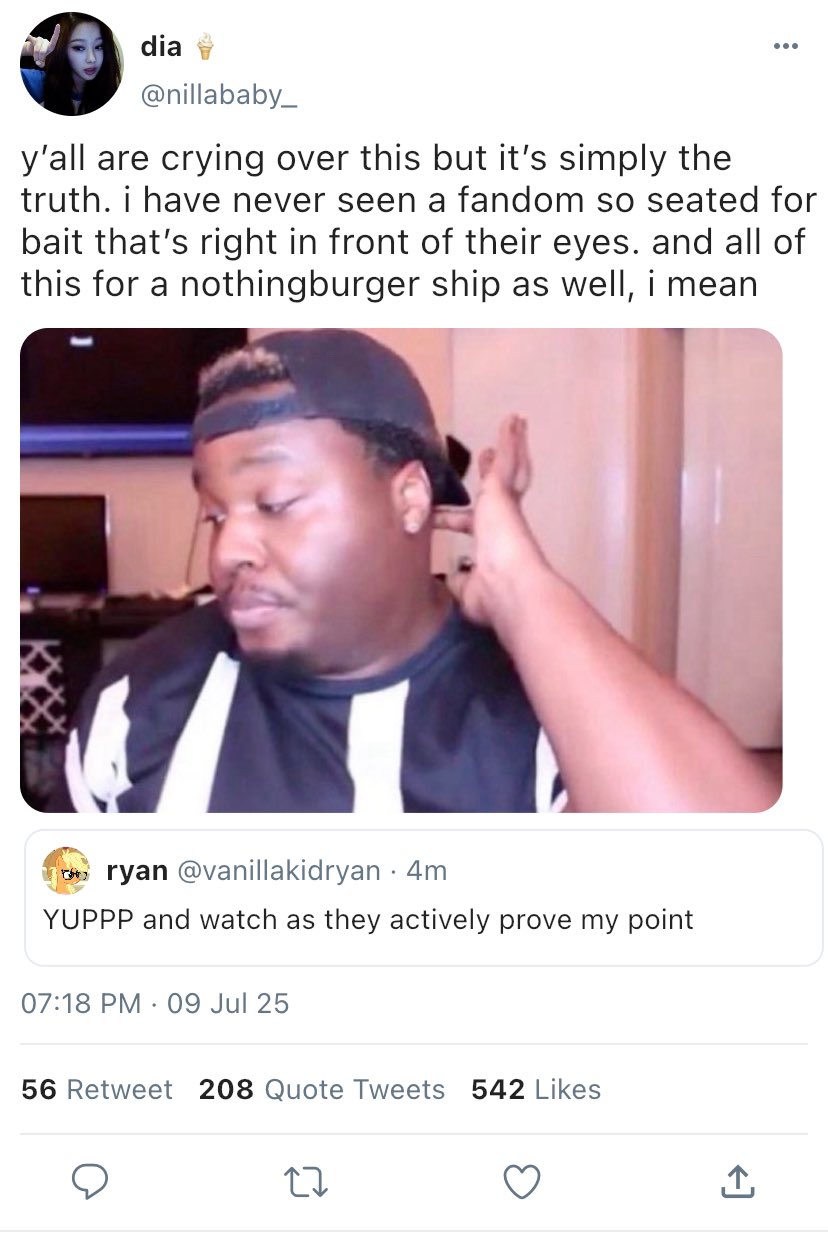This screenshot has width=828, height=1235.
Task: Click the reply speech bubble icon
Action: pos(91,1182)
